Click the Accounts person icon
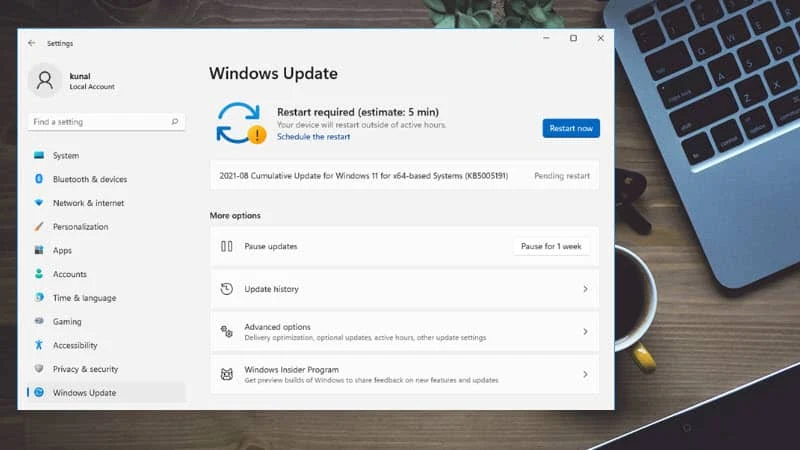 point(39,273)
